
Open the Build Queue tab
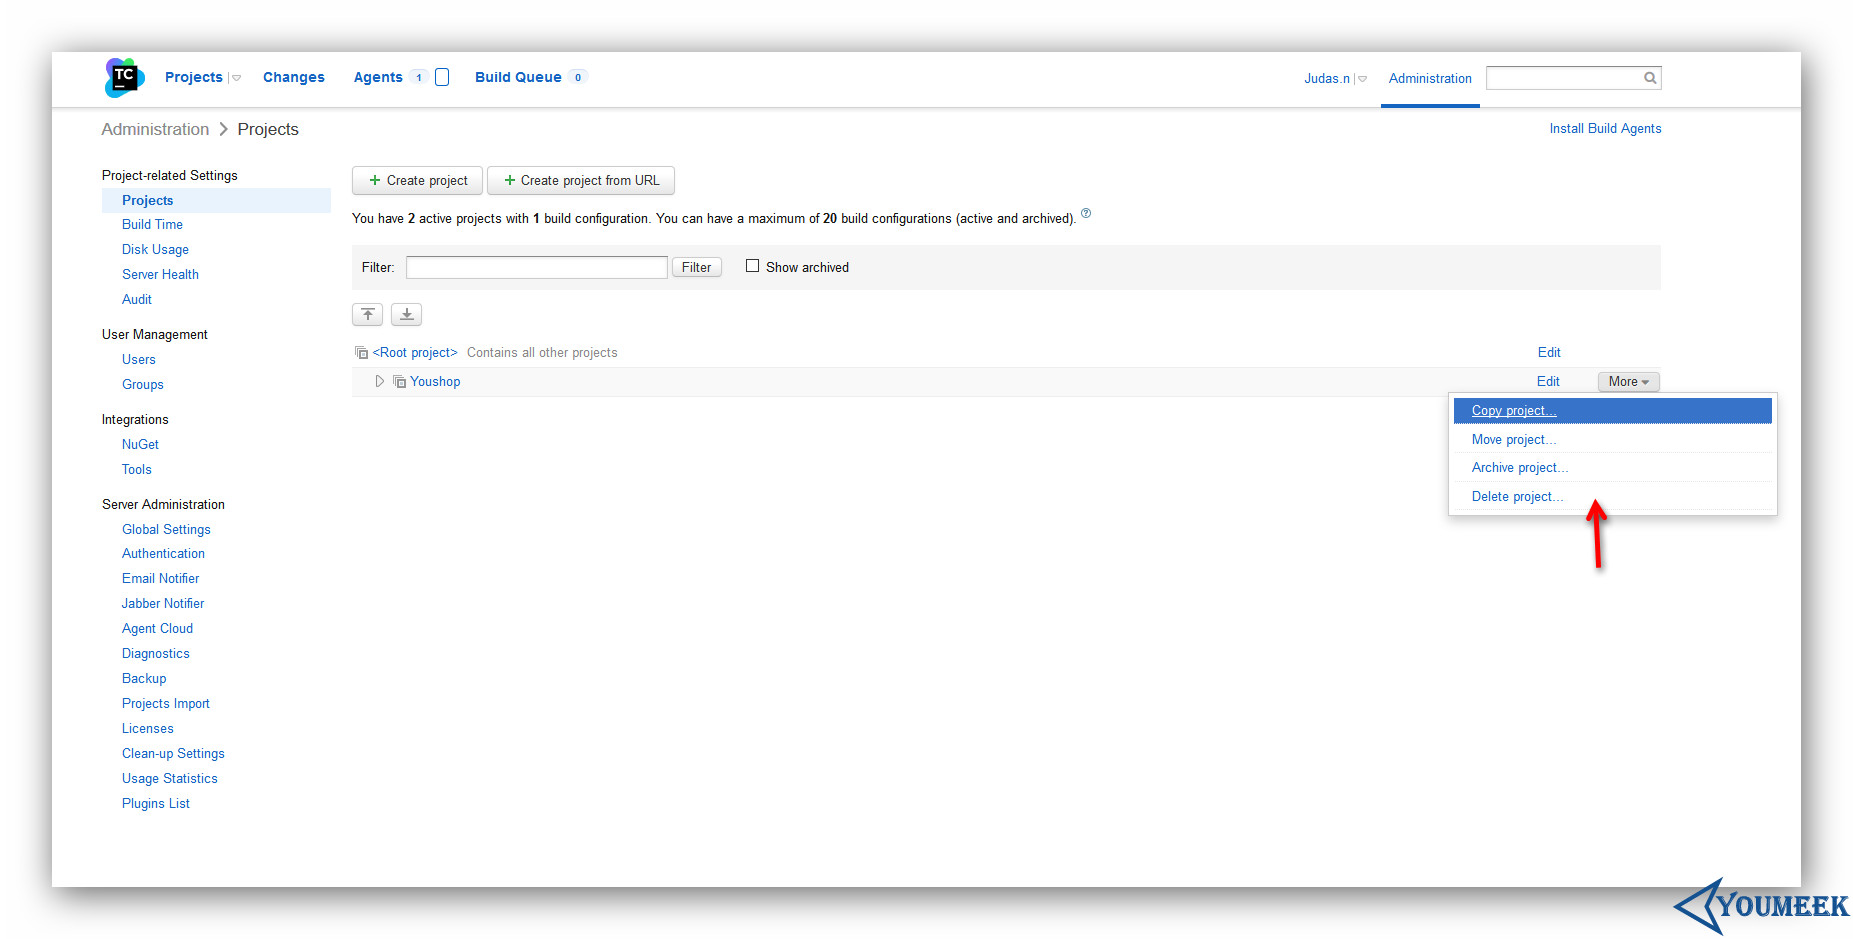coord(518,77)
